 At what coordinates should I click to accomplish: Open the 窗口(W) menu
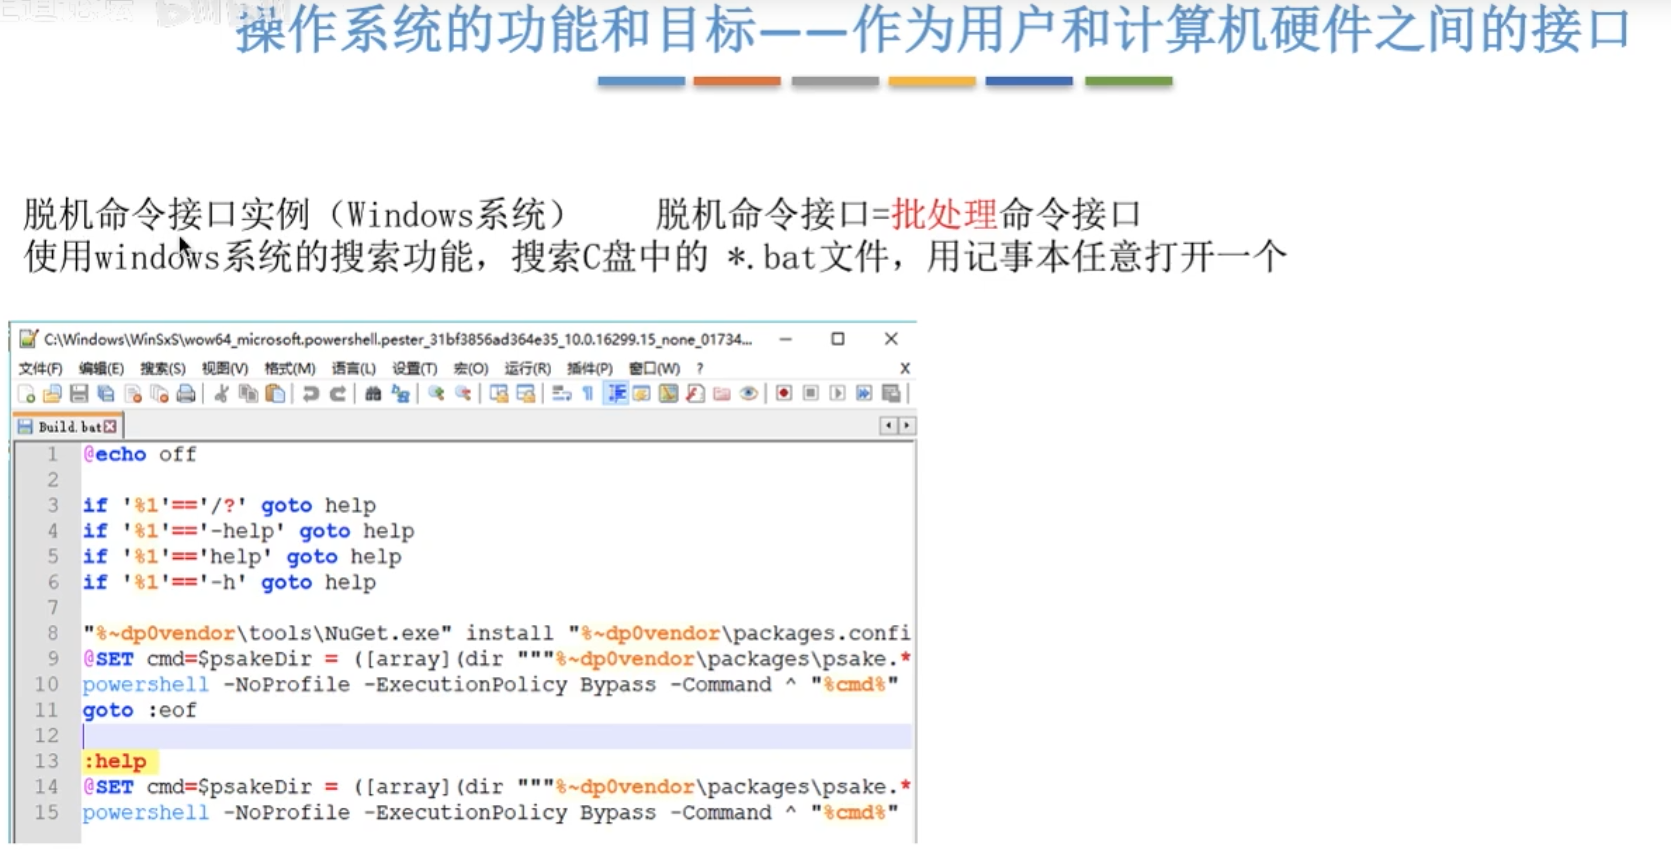pos(654,368)
